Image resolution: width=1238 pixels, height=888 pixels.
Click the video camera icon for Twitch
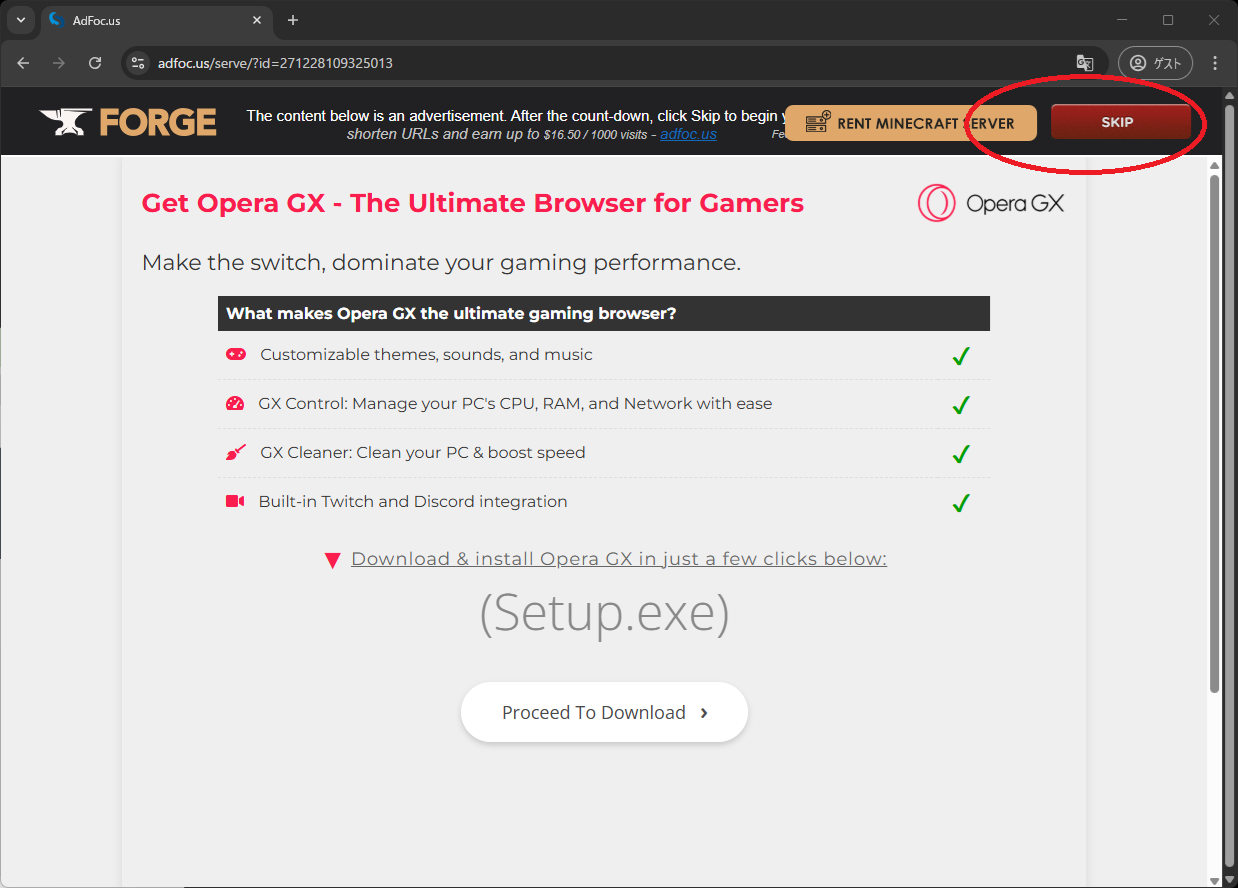235,501
